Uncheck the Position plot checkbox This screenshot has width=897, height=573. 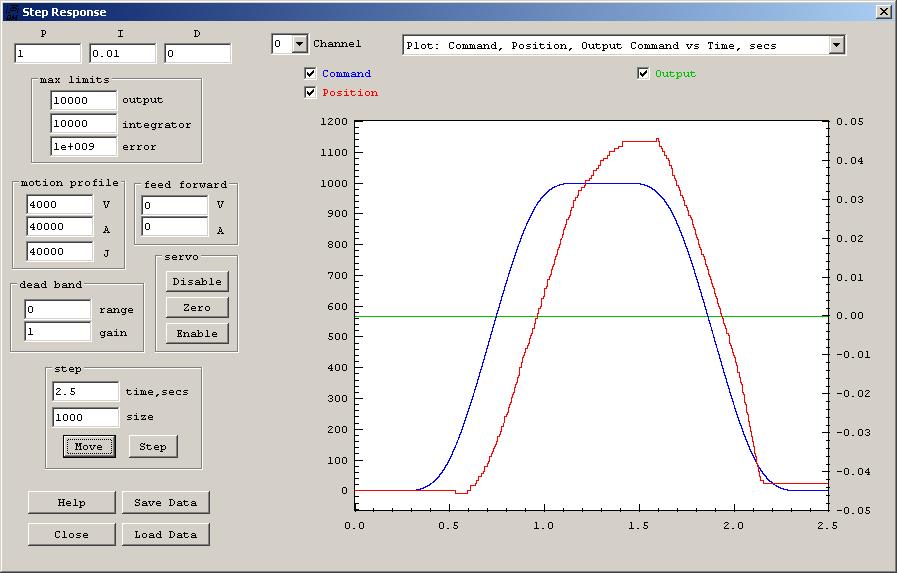click(x=311, y=93)
